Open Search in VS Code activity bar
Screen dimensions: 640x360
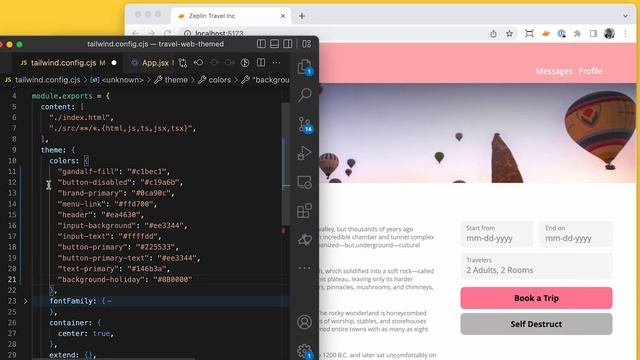(x=304, y=95)
